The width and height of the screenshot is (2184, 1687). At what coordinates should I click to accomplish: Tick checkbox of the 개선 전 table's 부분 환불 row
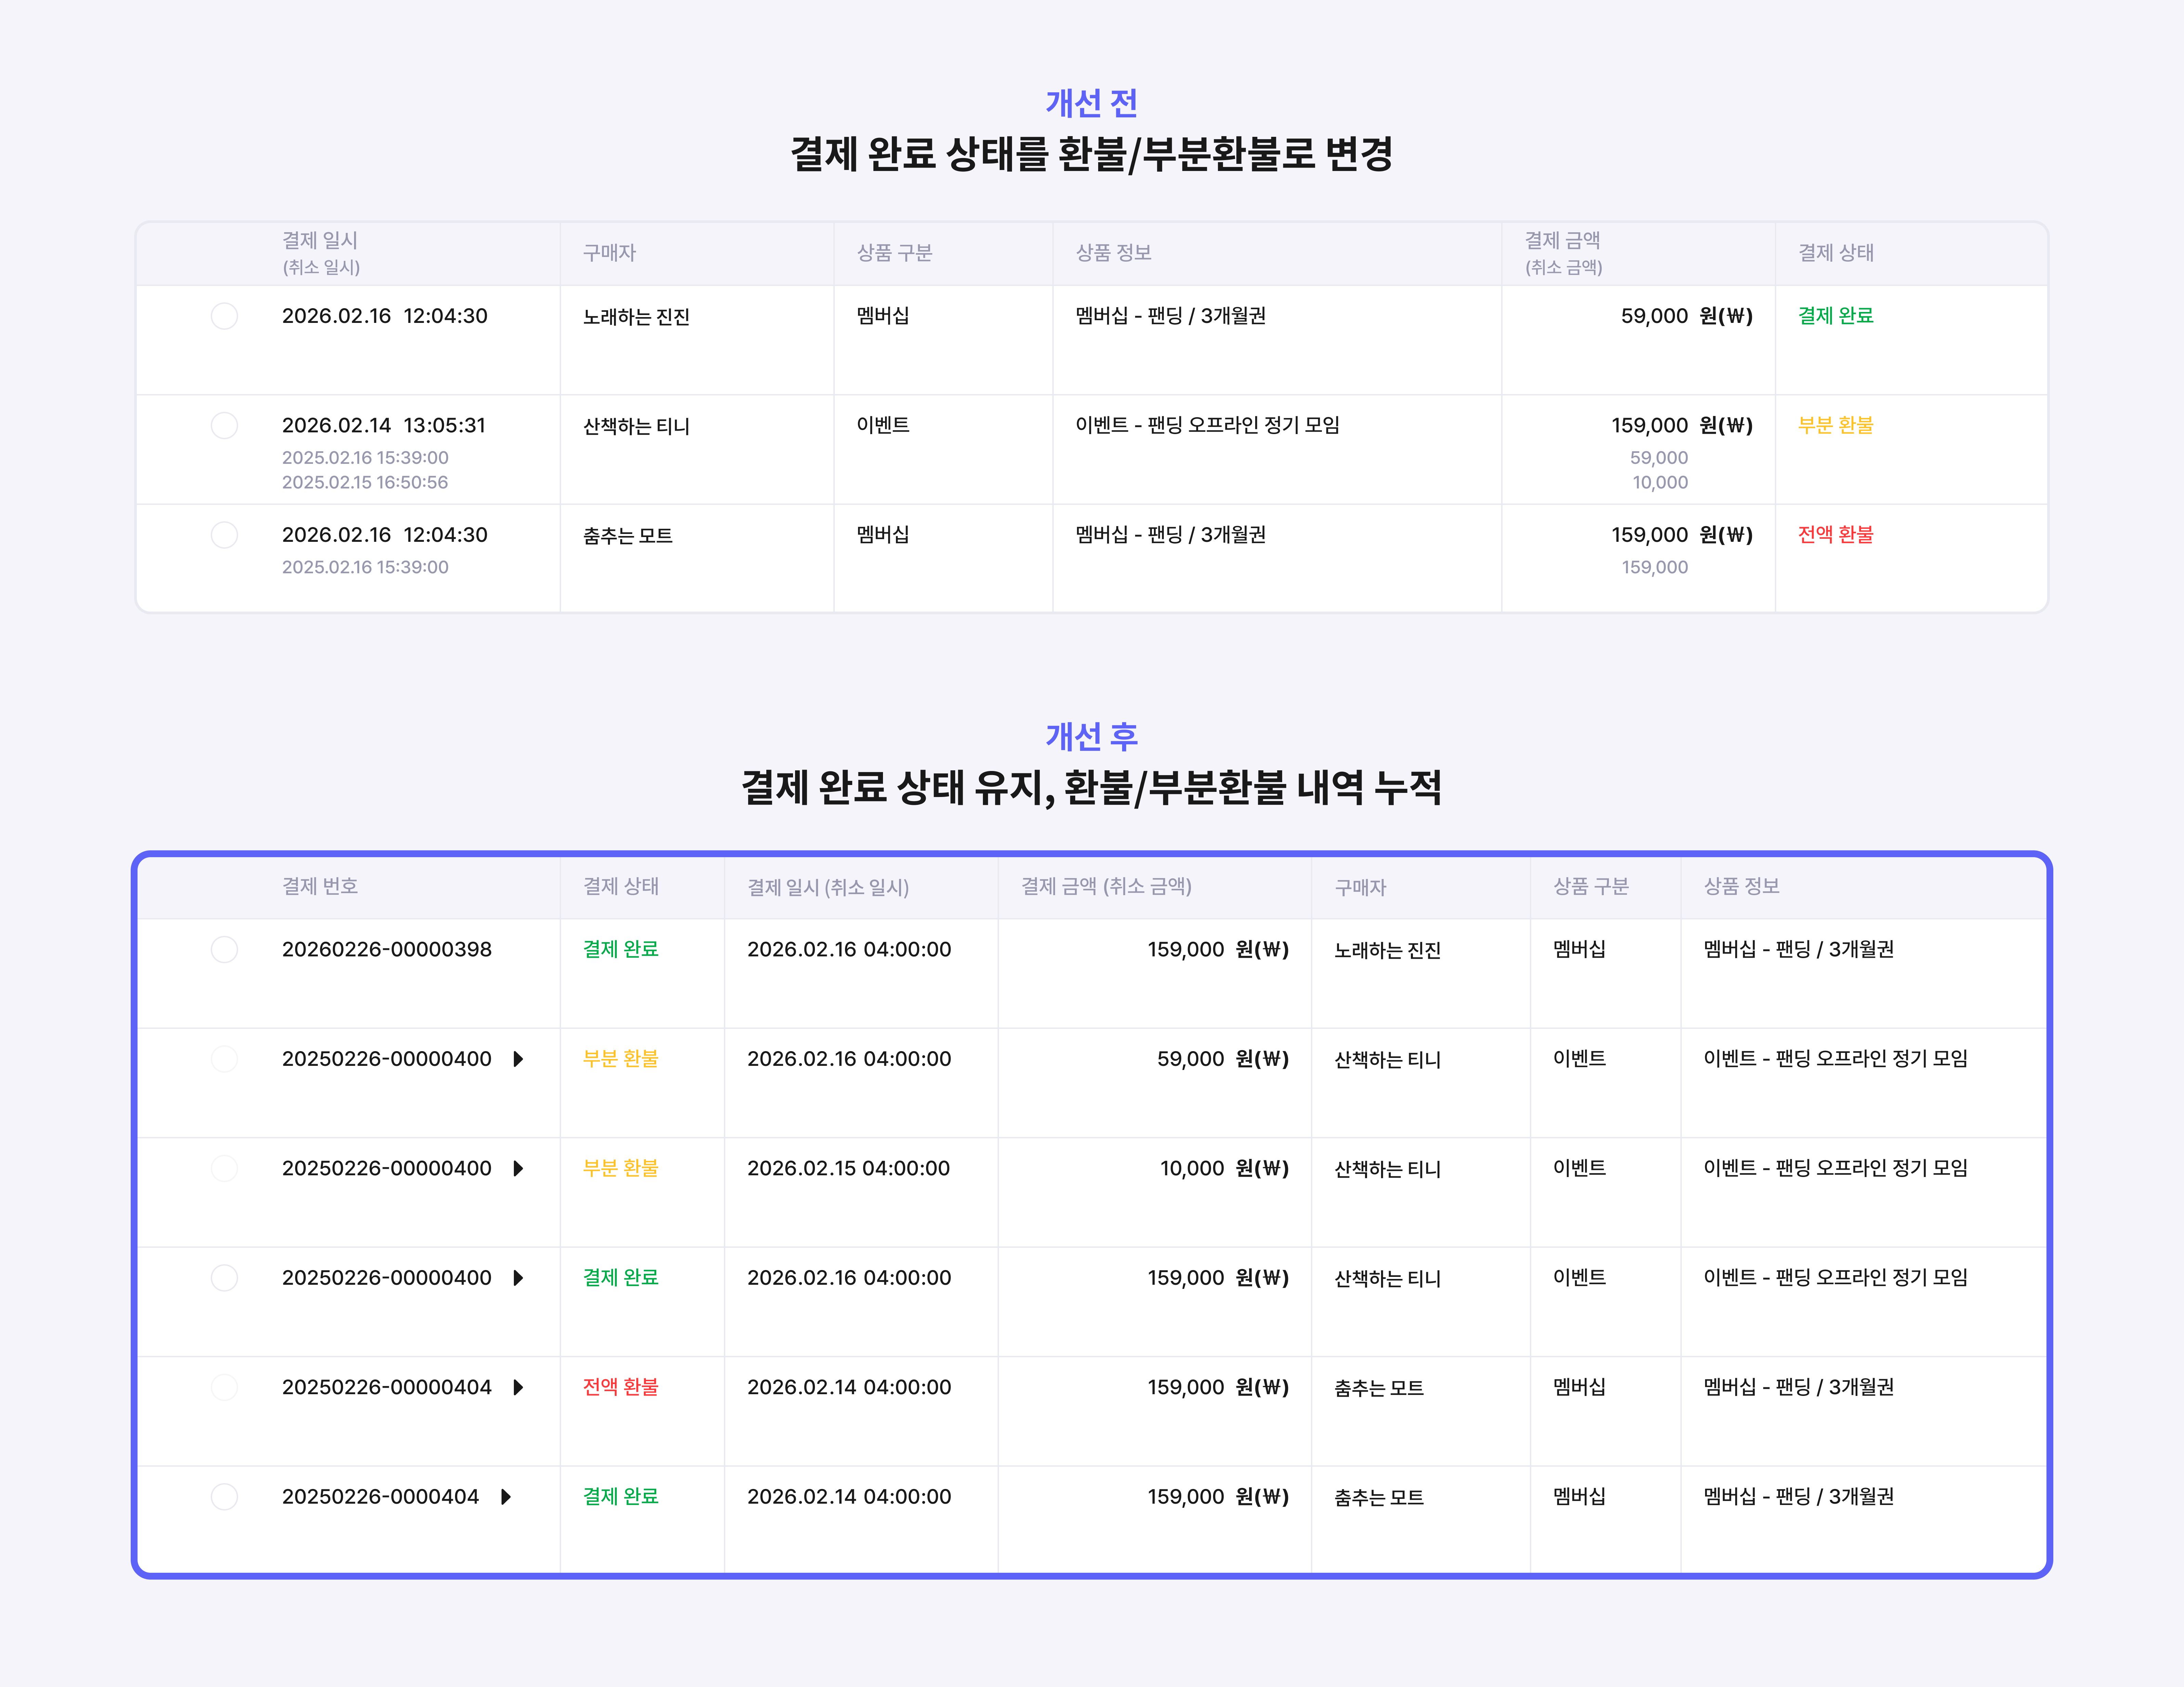click(x=224, y=425)
